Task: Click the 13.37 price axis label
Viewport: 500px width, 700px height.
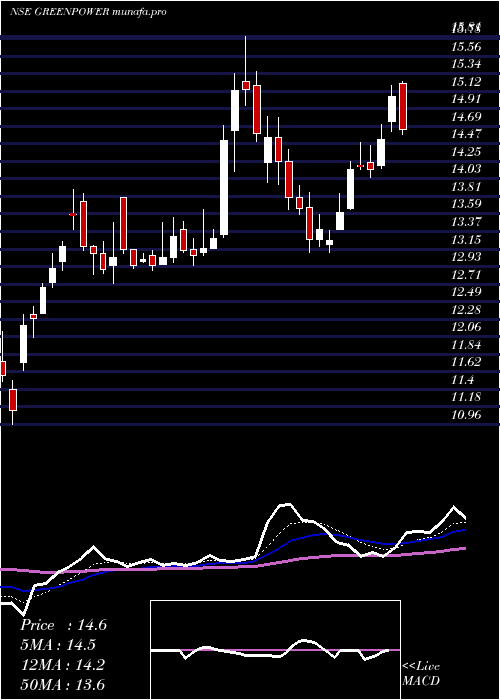Action: pyautogui.click(x=466, y=221)
